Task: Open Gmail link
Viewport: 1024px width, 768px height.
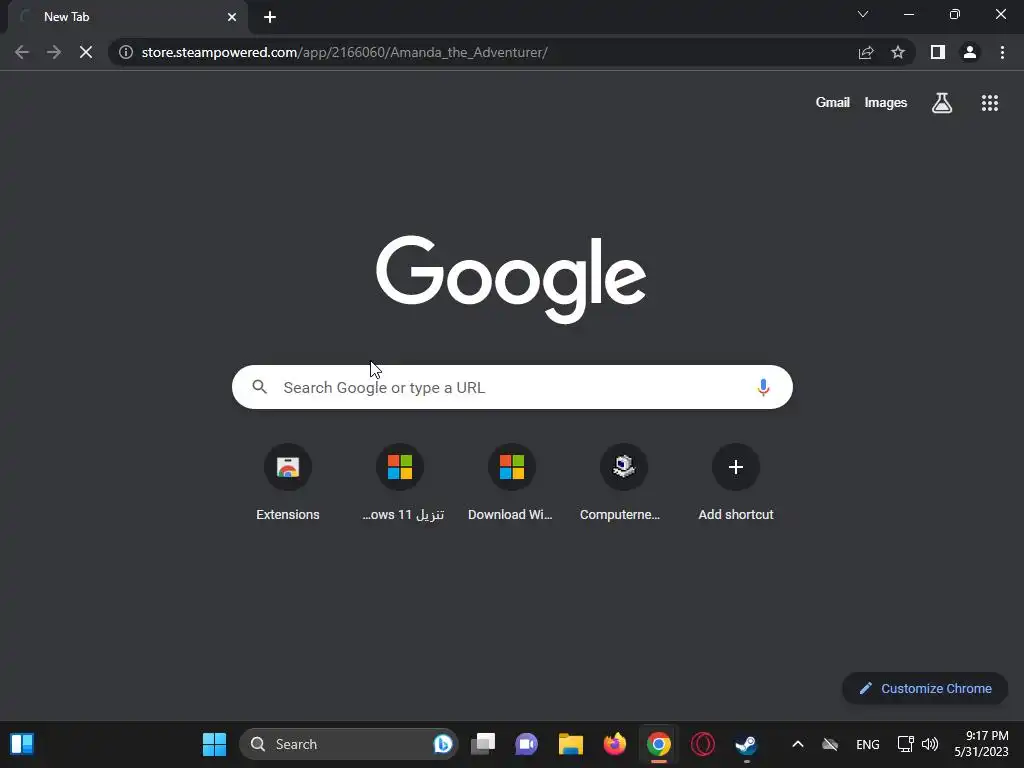Action: (833, 103)
